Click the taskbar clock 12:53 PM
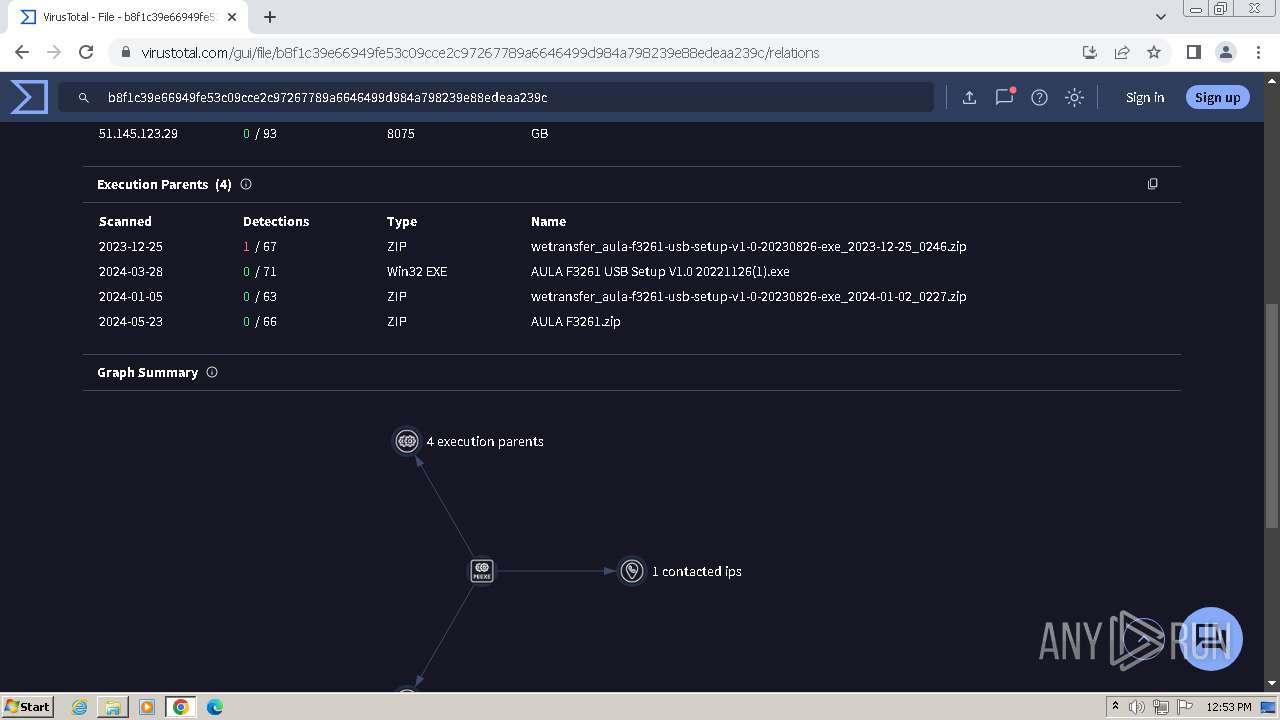The image size is (1280, 720). coord(1228,707)
